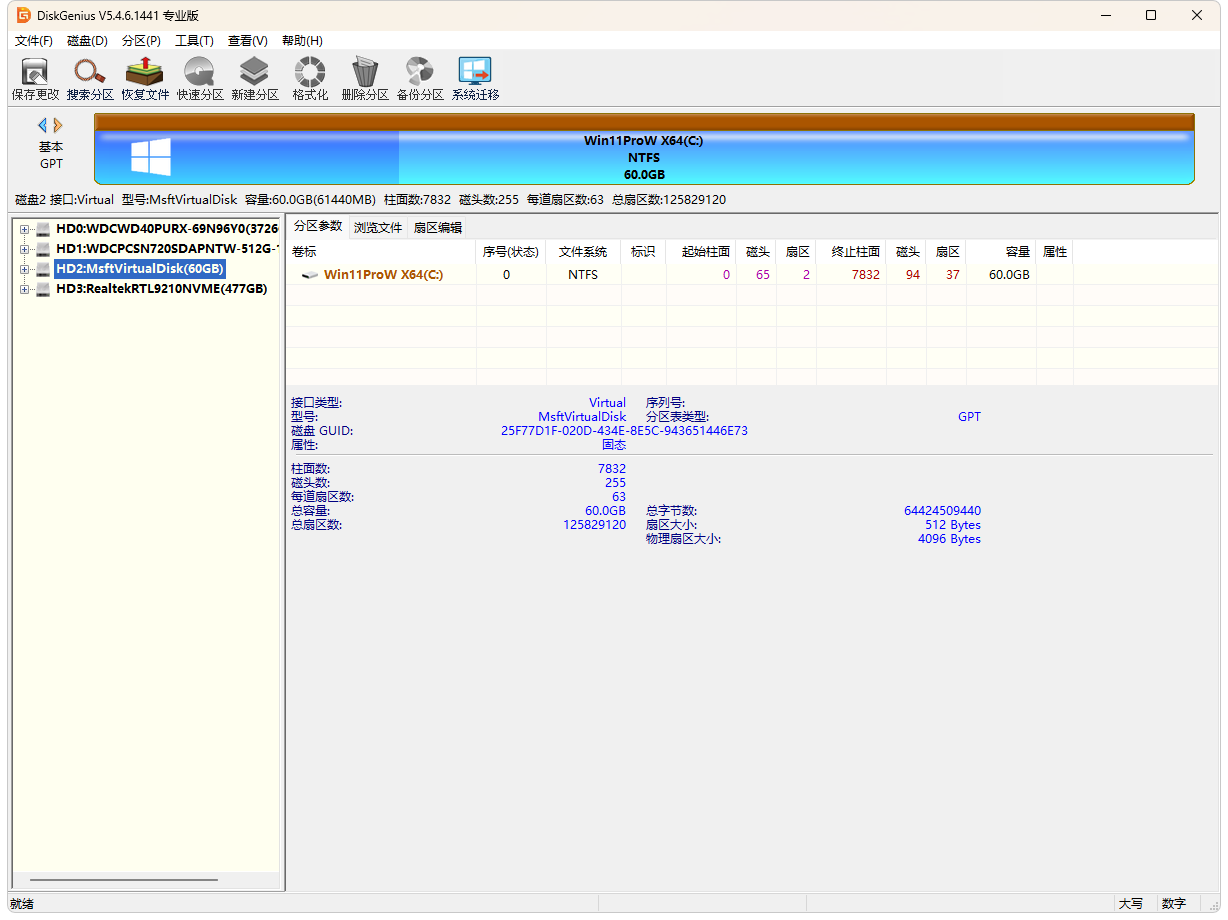This screenshot has height=920, width=1228.
Task: Click the 容量 column header
Action: (1001, 252)
